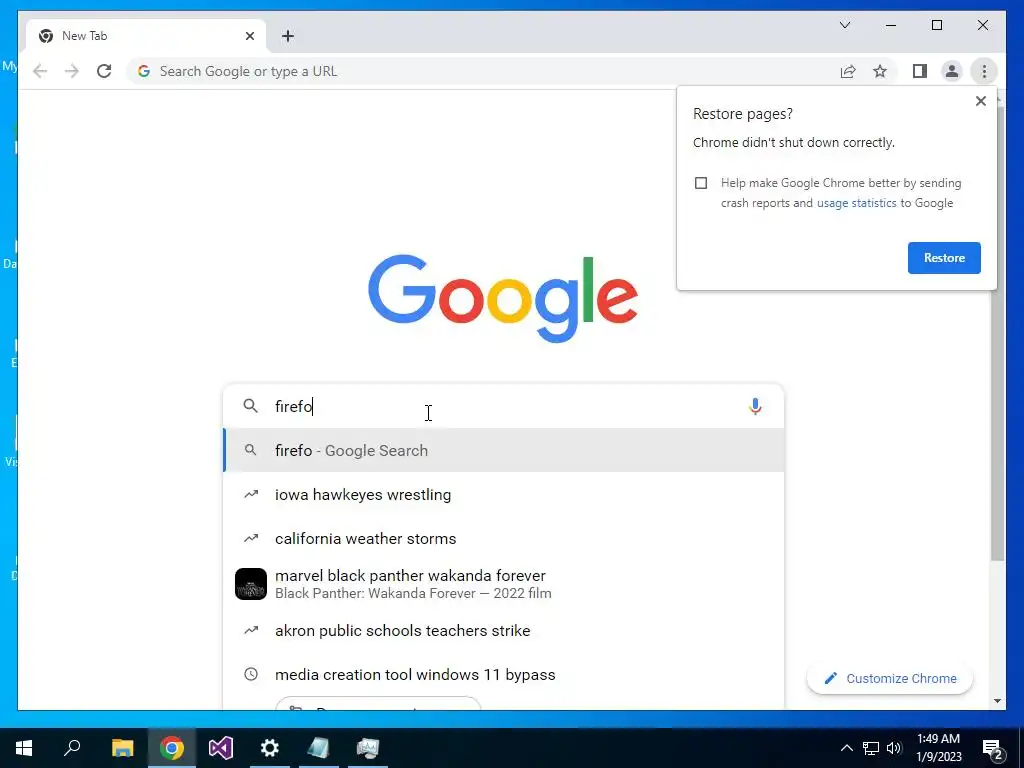1024x768 pixels.
Task: Open File Explorer from taskbar
Action: tap(122, 748)
